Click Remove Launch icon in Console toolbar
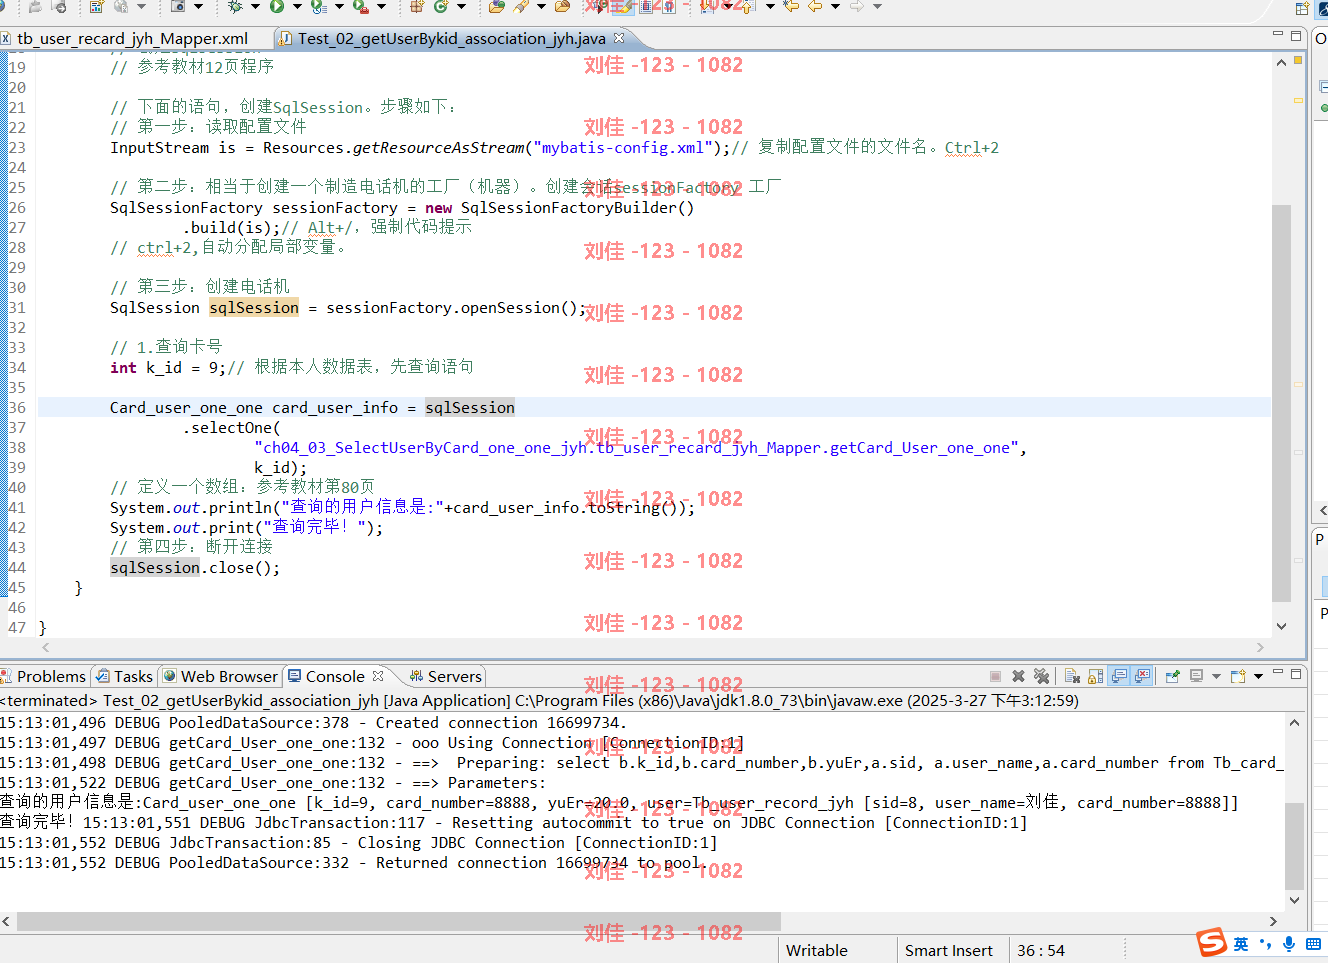 (1018, 676)
